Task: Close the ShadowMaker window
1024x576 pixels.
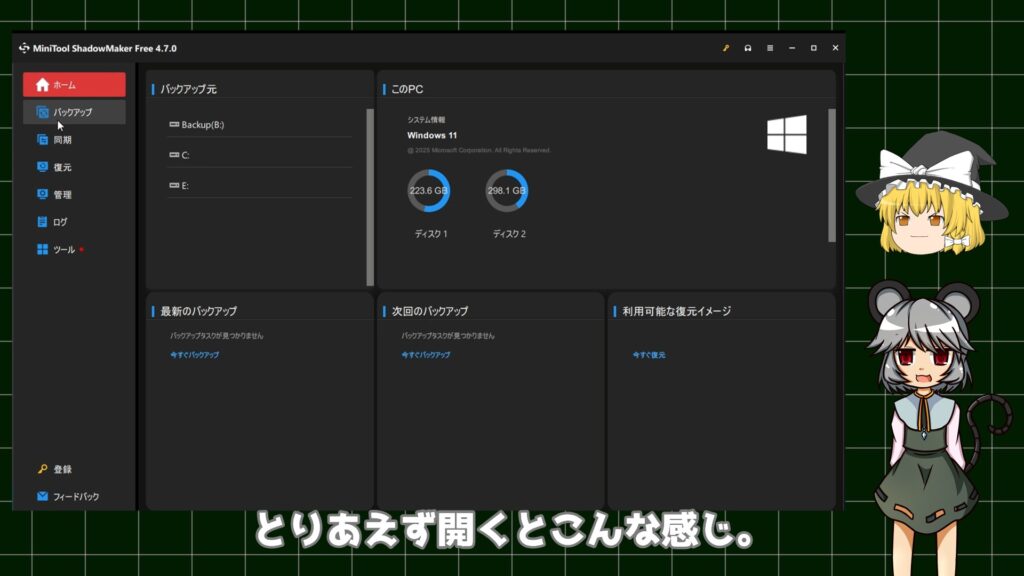Action: 835,48
